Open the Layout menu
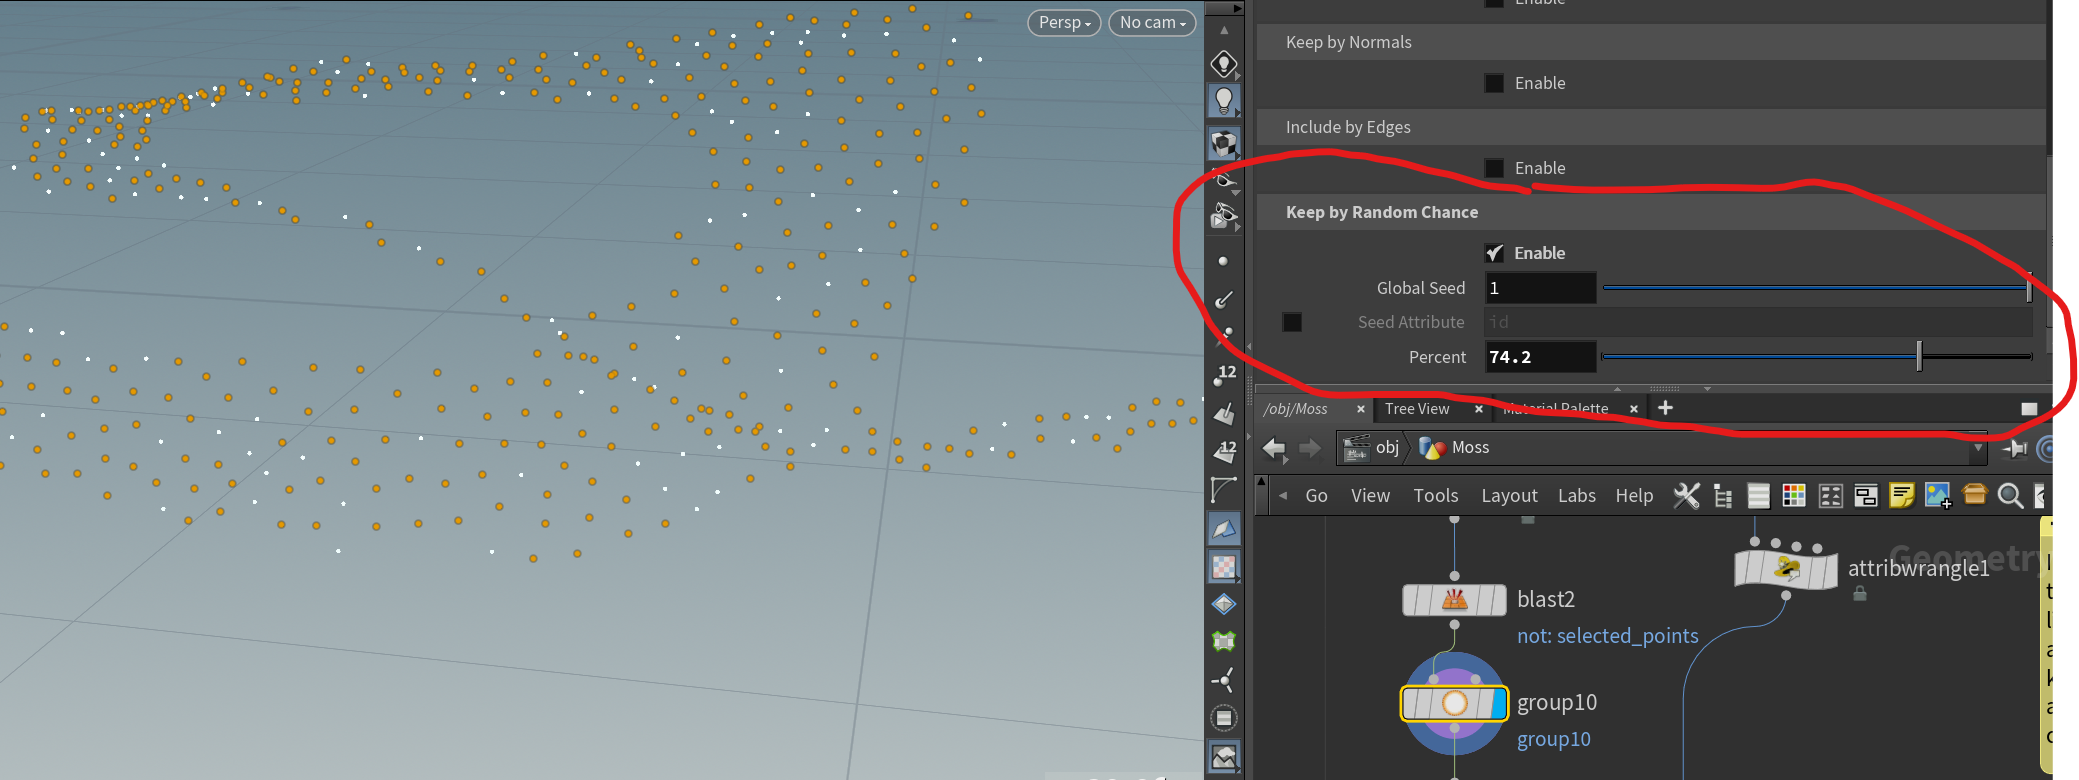This screenshot has height=780, width=2079. click(x=1509, y=496)
